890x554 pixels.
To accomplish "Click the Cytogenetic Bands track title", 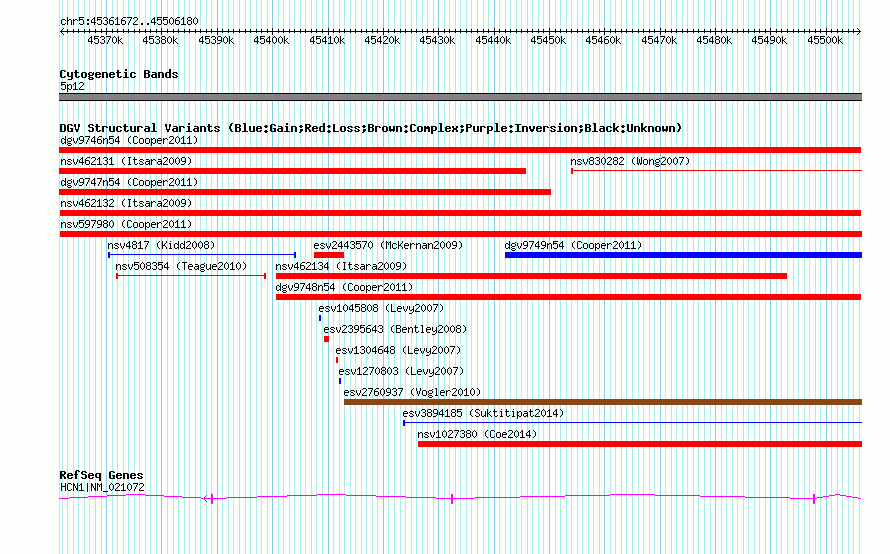I will [x=119, y=74].
